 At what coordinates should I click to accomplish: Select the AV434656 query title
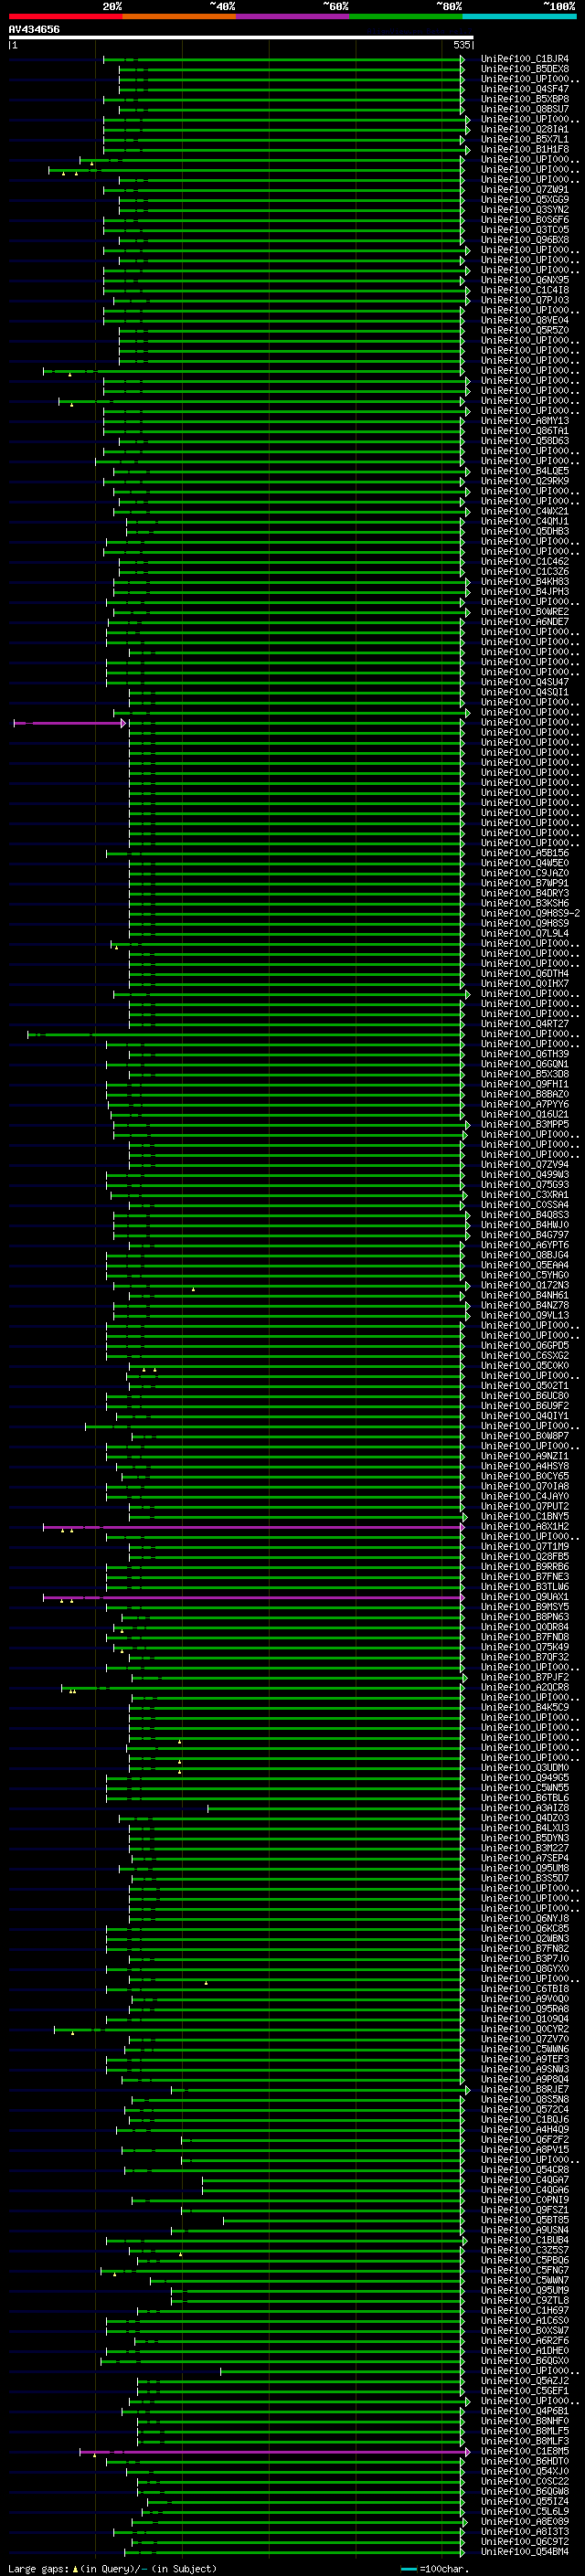[x=34, y=29]
